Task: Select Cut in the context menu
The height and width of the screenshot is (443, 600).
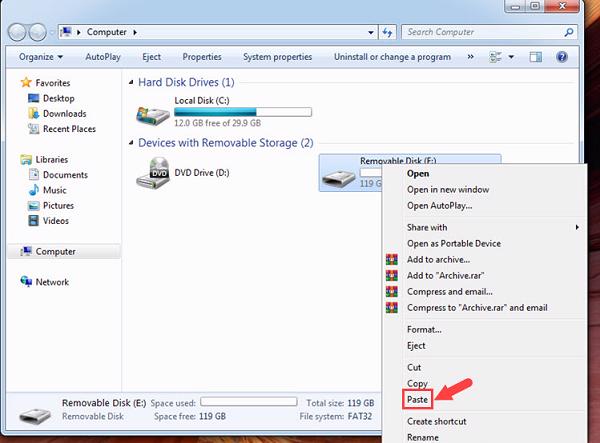Action: [414, 367]
